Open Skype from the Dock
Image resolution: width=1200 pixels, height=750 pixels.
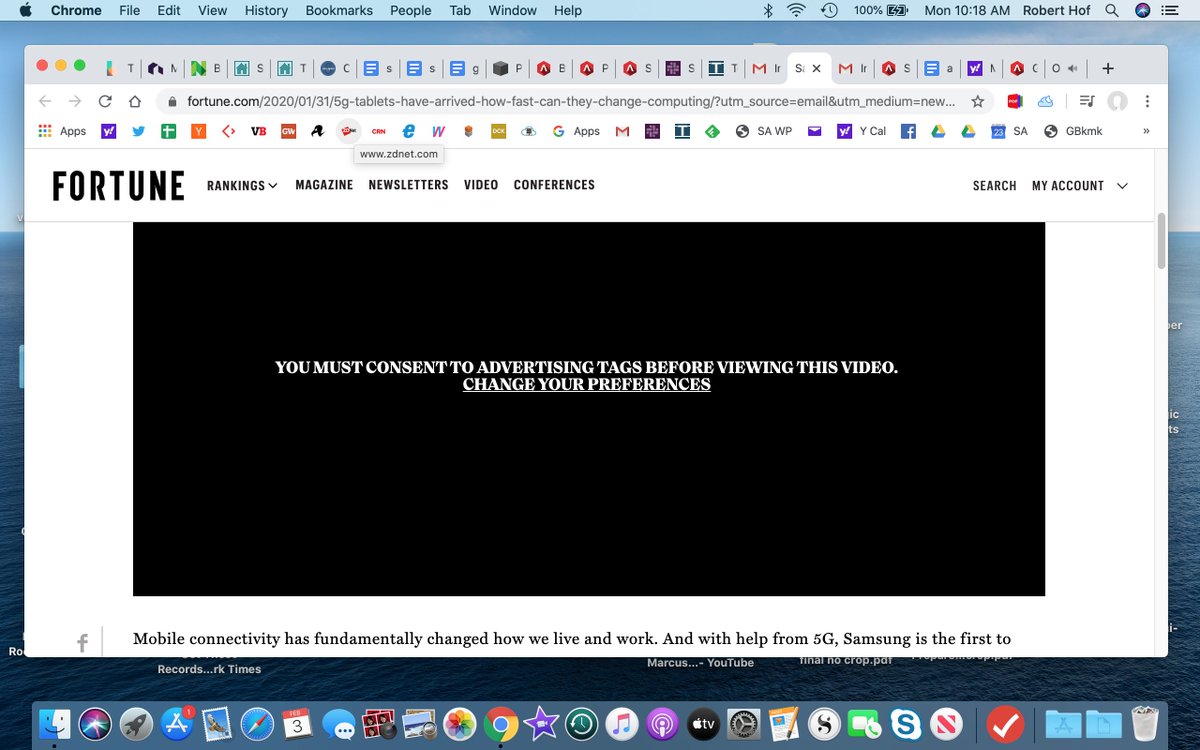905,723
